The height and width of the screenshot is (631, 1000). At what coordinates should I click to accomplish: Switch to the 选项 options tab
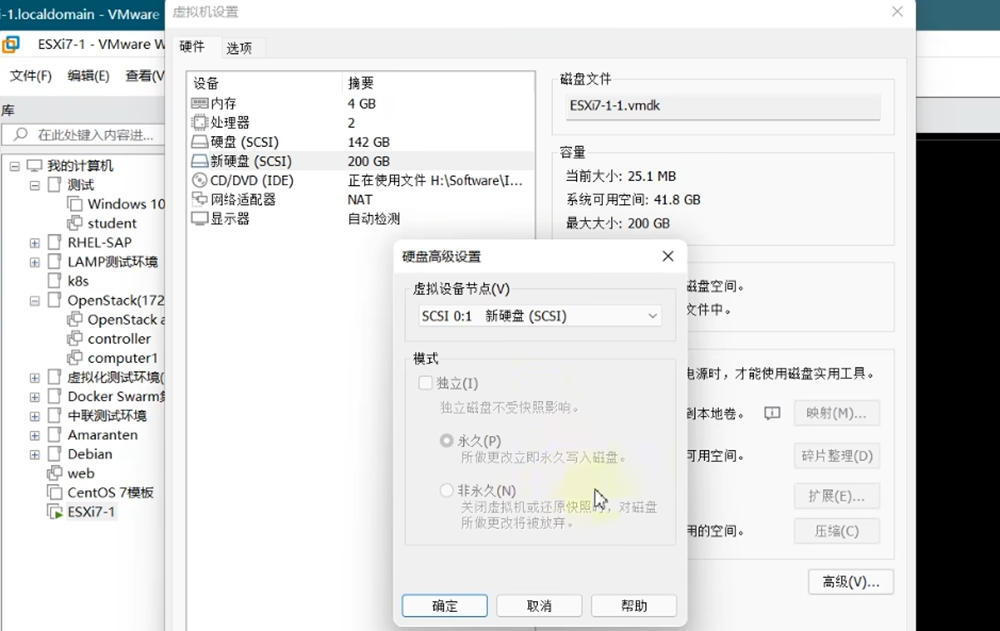(x=239, y=48)
